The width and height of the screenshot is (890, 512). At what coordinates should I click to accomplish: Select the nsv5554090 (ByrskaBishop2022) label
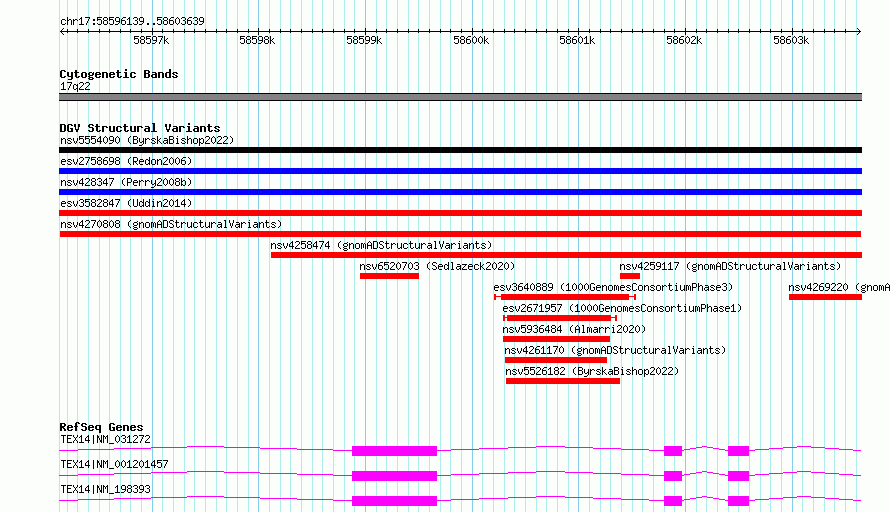147,140
